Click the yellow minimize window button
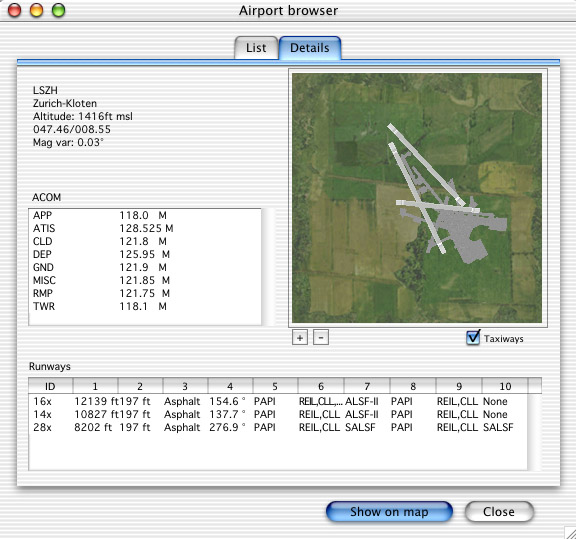 tap(36, 10)
